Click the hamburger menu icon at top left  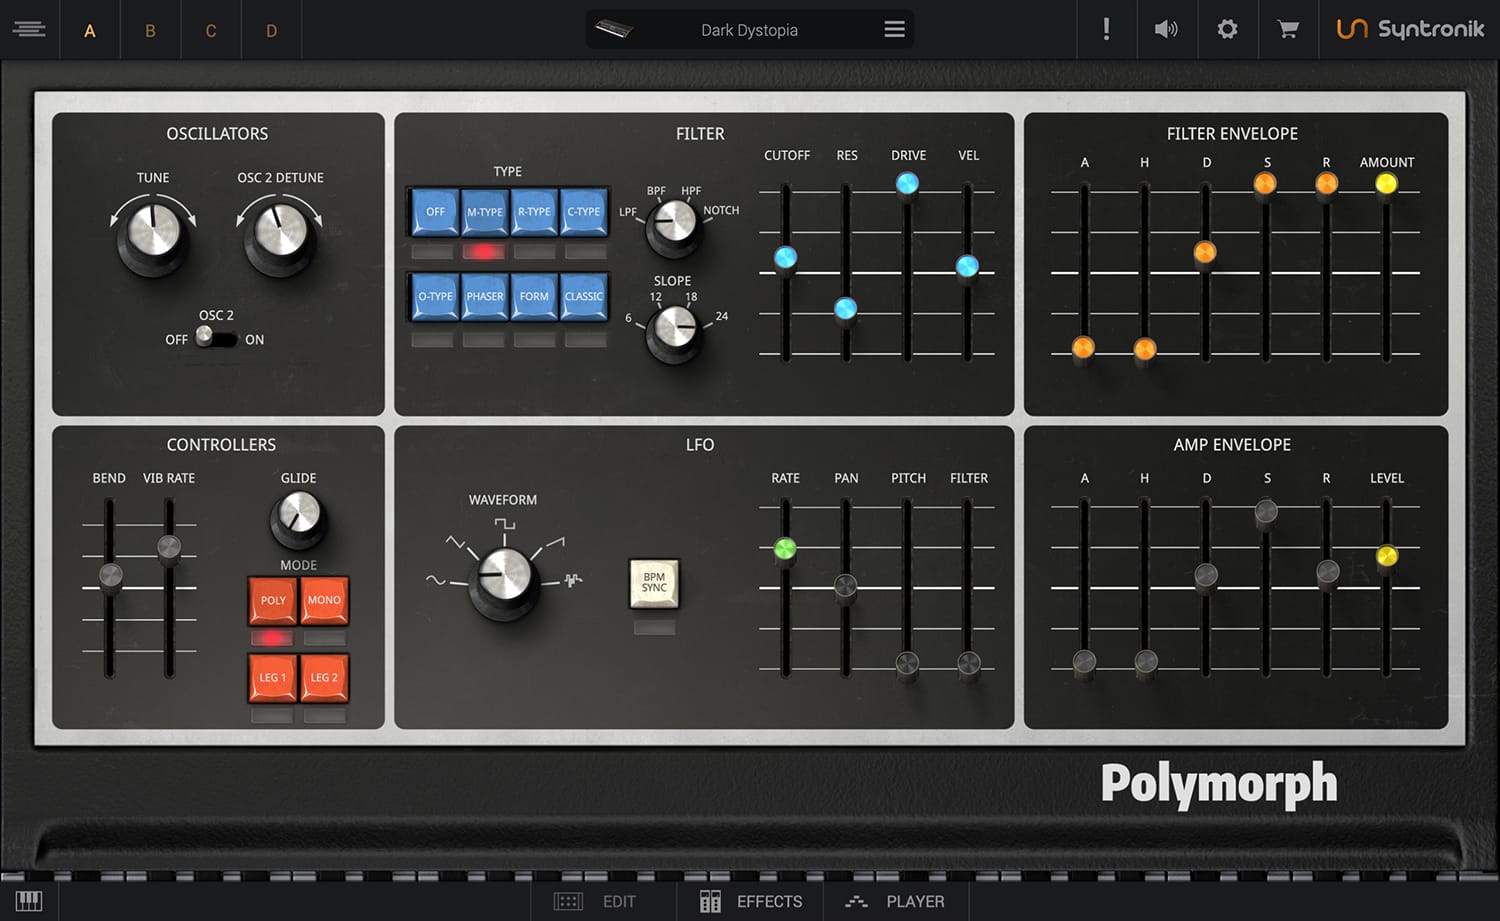pyautogui.click(x=29, y=29)
